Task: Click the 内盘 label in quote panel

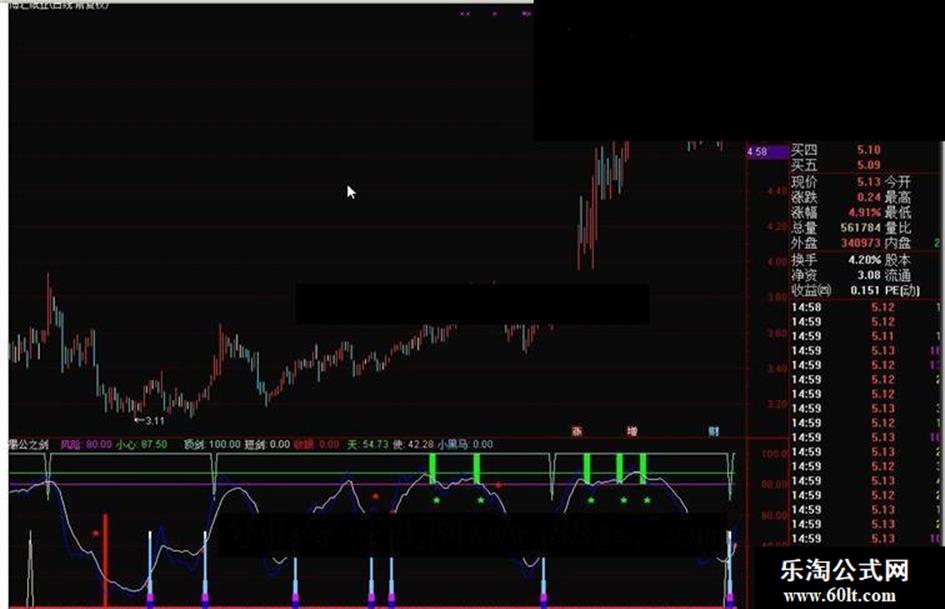Action: [x=898, y=242]
